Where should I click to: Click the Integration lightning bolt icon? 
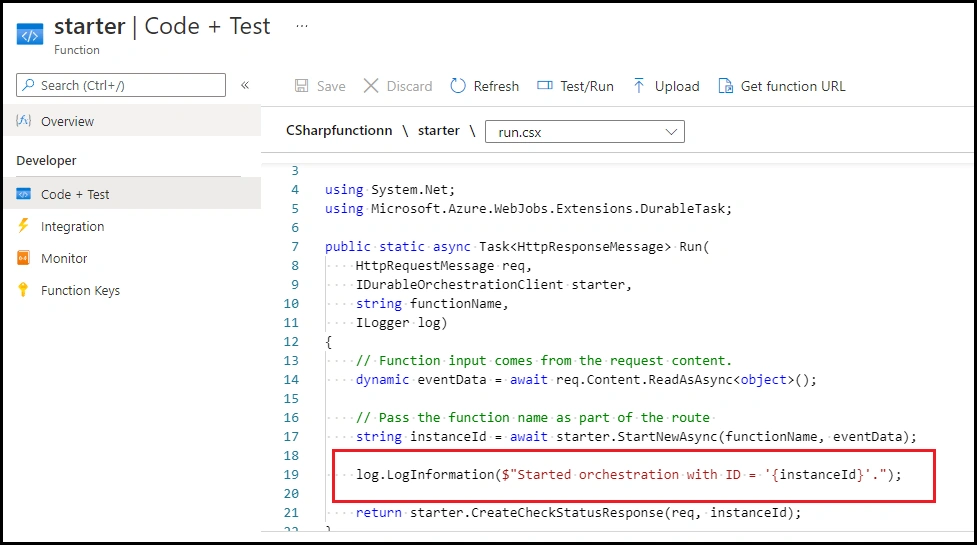(x=23, y=225)
